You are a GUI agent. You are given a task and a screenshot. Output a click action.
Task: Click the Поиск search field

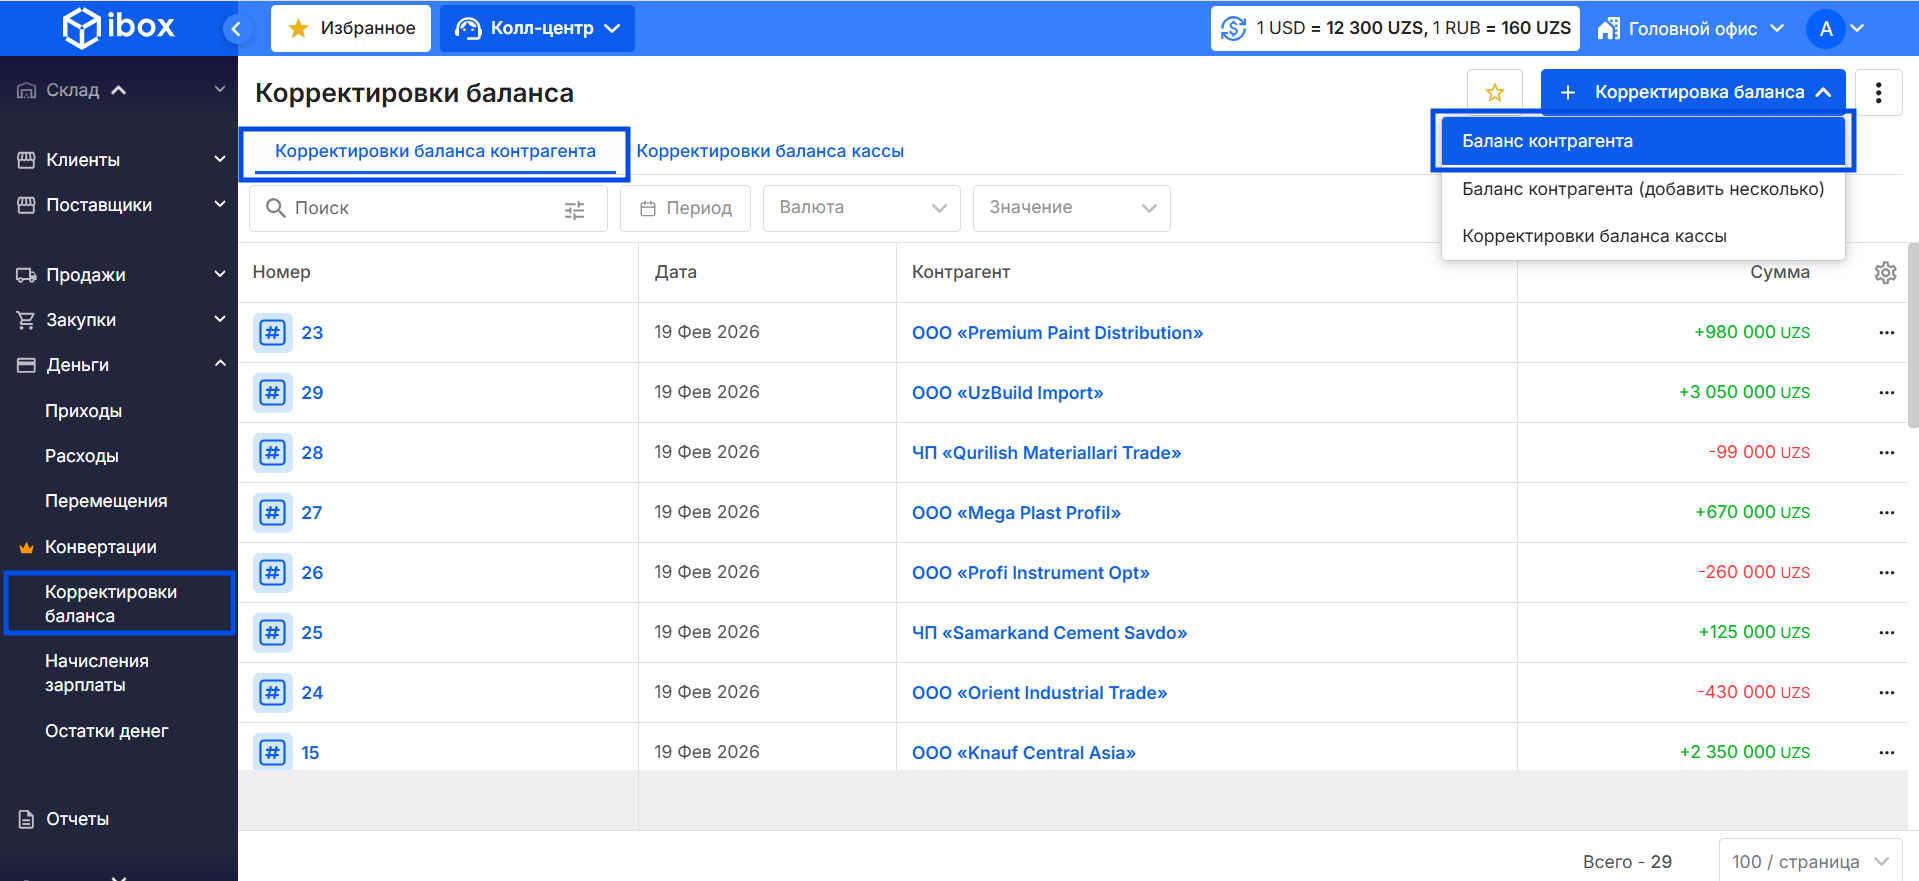(x=420, y=208)
